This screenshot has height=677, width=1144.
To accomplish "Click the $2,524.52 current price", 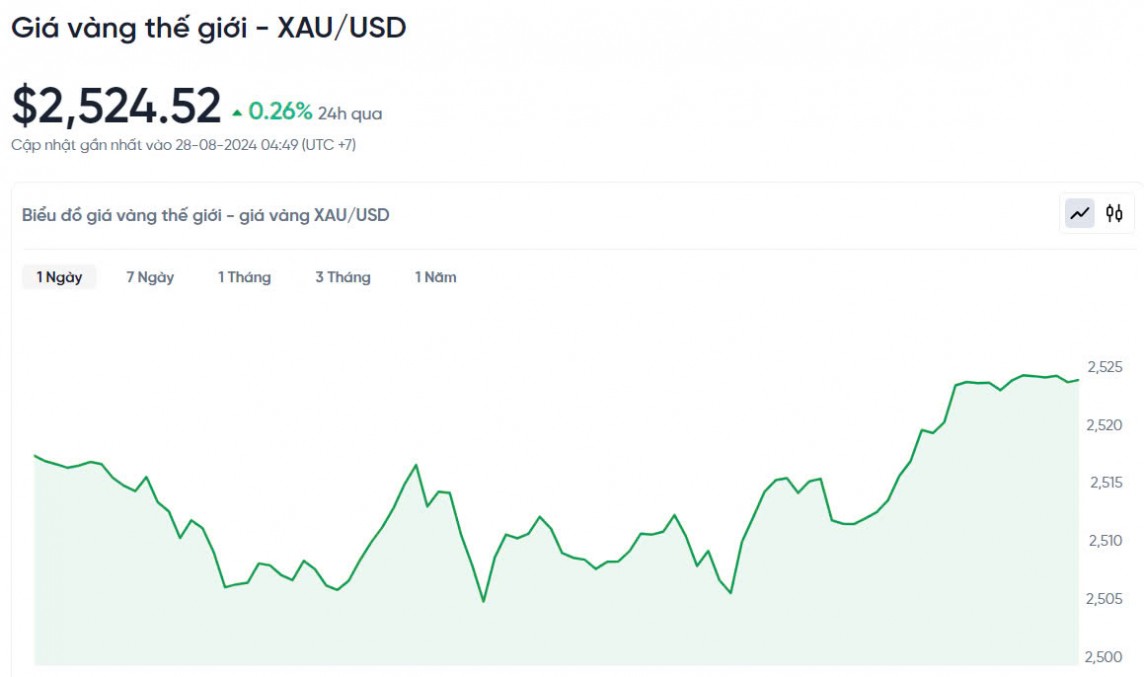I will point(116,106).
